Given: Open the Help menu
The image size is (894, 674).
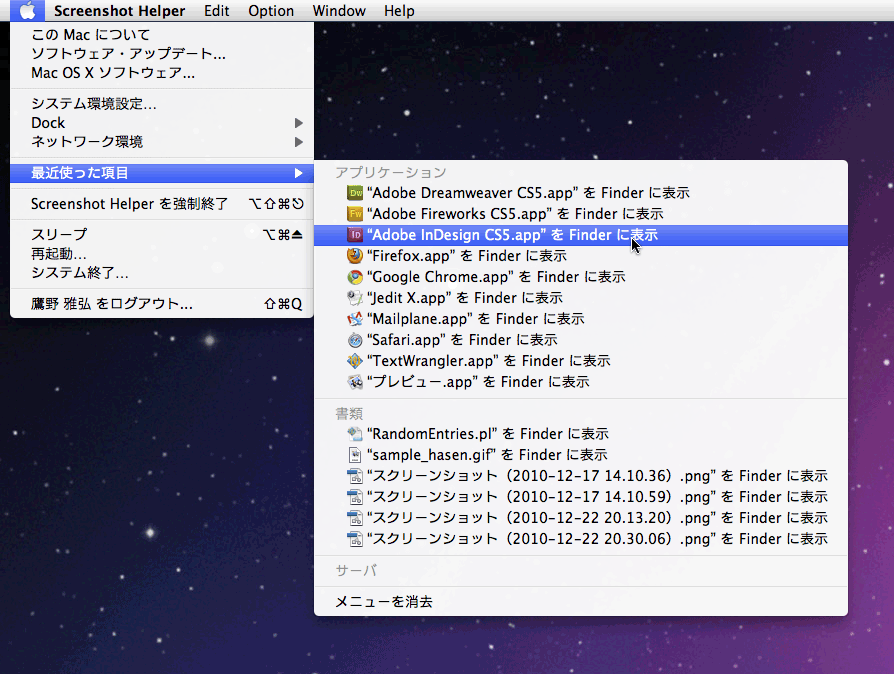Looking at the screenshot, I should (x=399, y=11).
